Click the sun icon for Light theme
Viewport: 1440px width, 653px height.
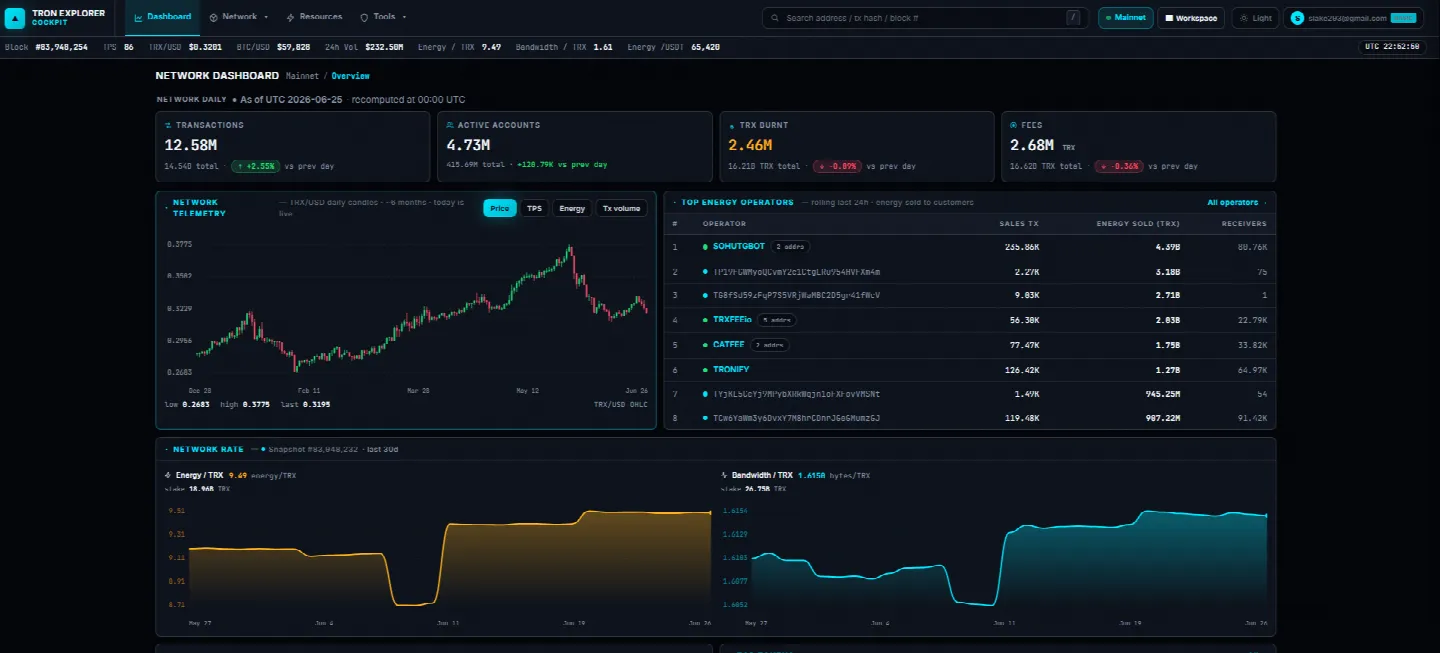click(1244, 18)
